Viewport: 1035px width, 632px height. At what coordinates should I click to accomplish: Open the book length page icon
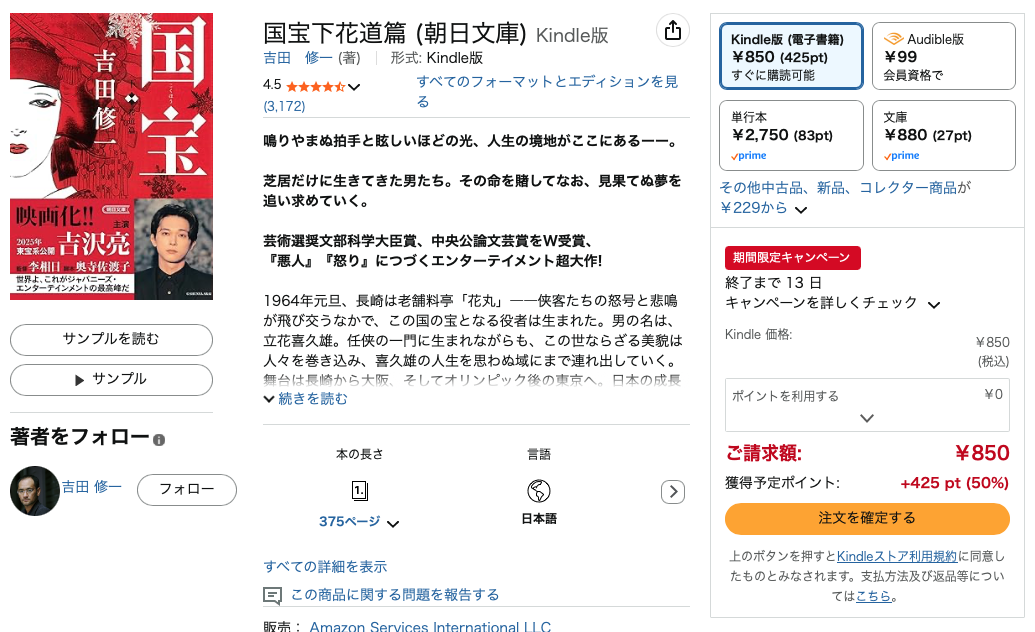[x=359, y=491]
